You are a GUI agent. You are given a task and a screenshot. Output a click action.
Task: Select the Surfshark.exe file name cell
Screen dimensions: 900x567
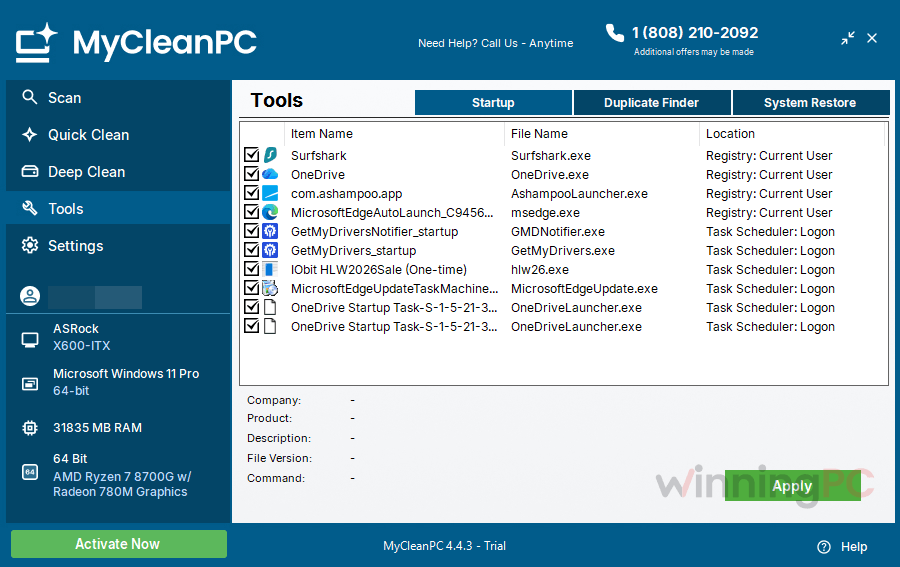click(x=550, y=156)
